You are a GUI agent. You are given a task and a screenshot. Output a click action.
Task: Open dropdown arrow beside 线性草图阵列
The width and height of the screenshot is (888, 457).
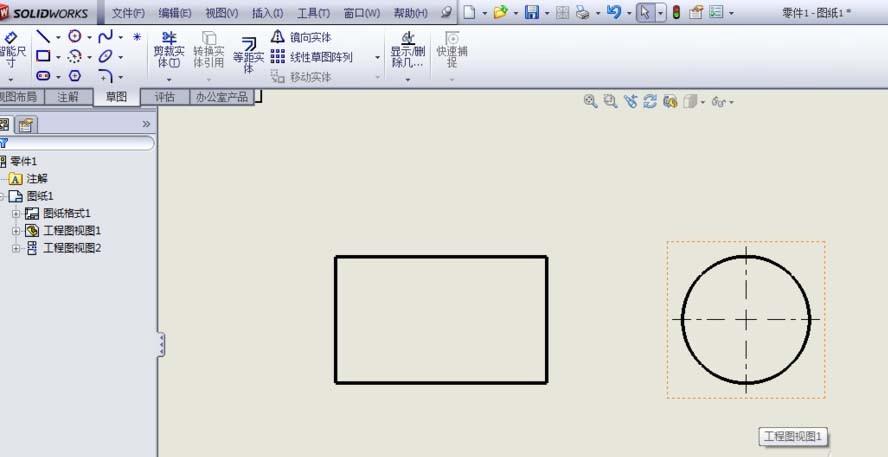tap(378, 57)
